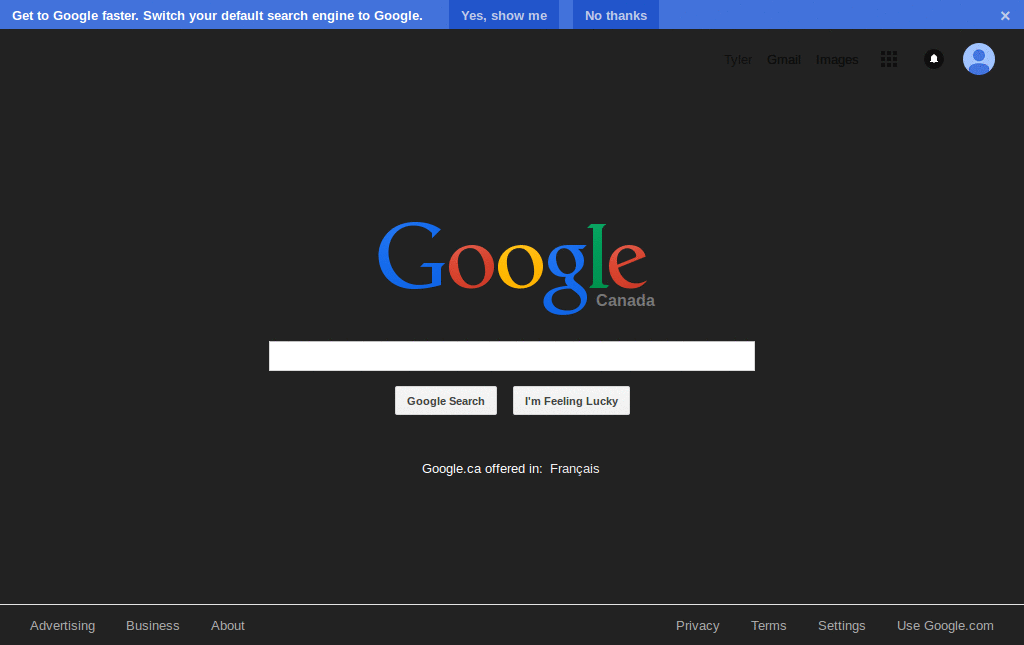Open the Tyler profile link
This screenshot has width=1024, height=645.
(x=738, y=60)
